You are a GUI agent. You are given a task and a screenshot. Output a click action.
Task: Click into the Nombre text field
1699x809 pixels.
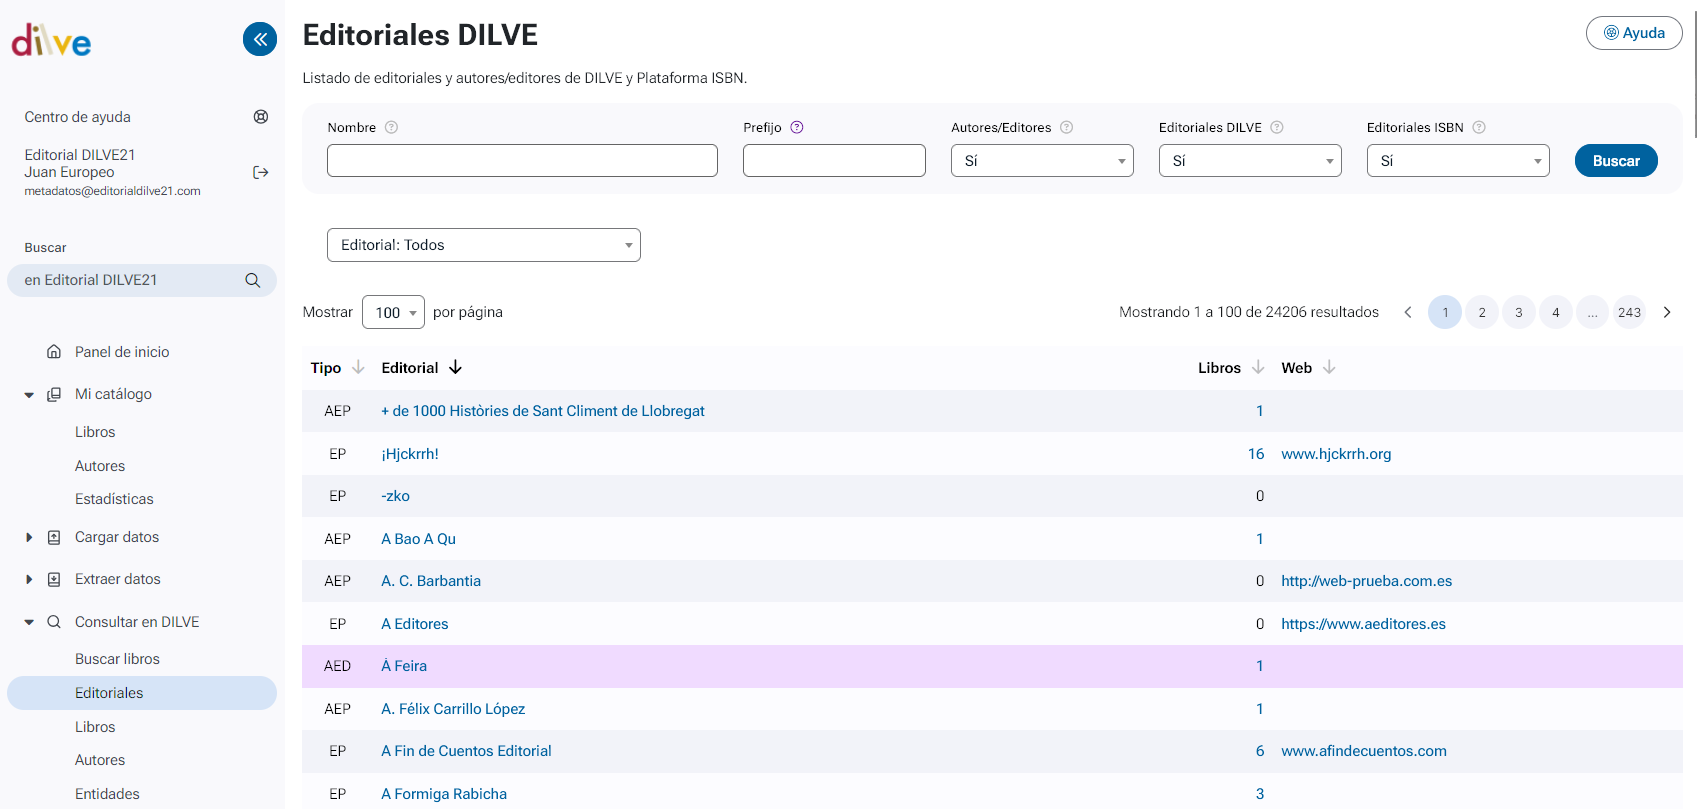(x=522, y=161)
